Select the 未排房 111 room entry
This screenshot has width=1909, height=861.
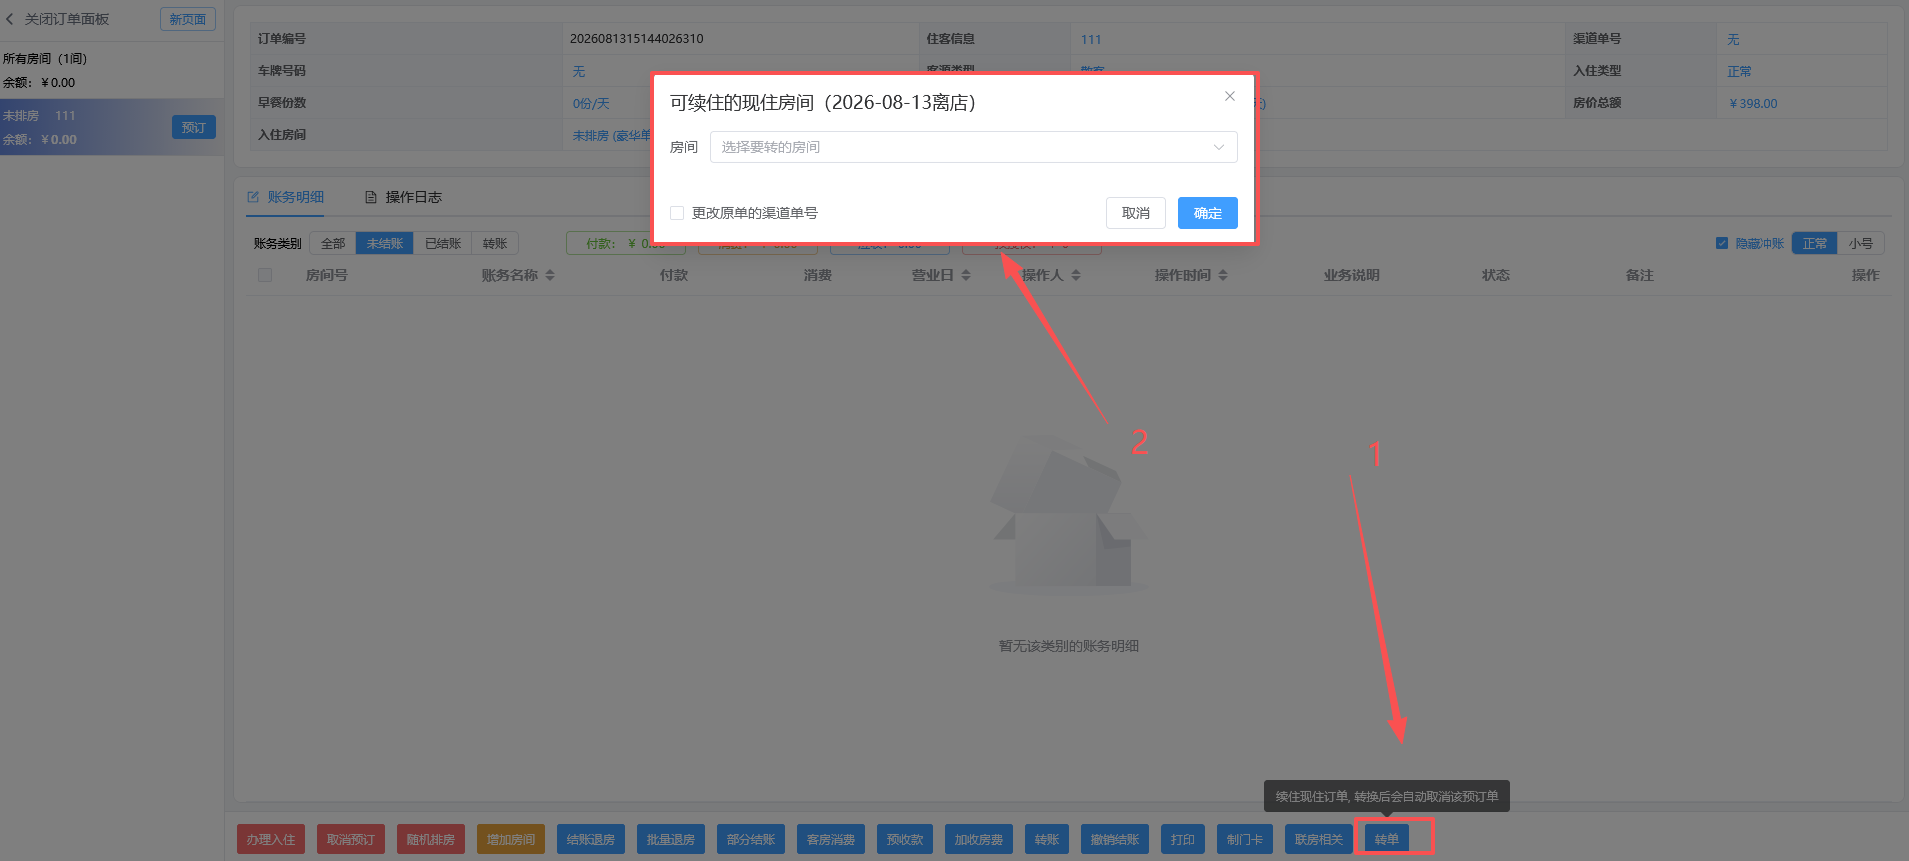click(112, 127)
